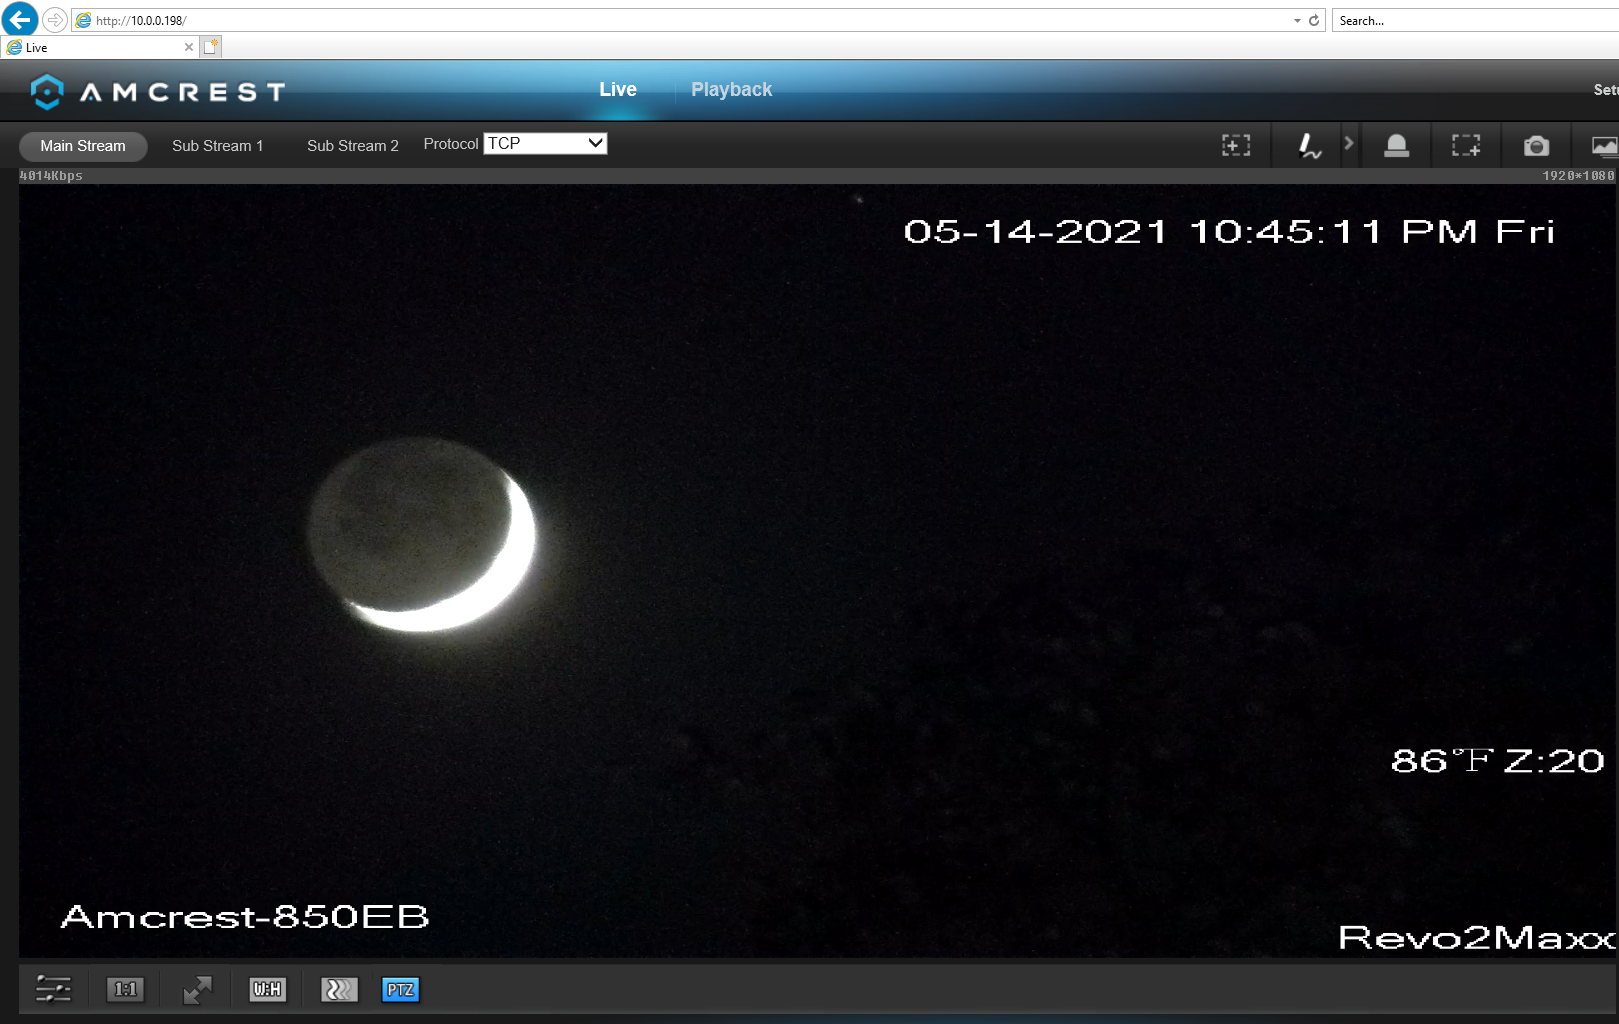
Task: Switch to Sub Stream 2
Action: [353, 146]
